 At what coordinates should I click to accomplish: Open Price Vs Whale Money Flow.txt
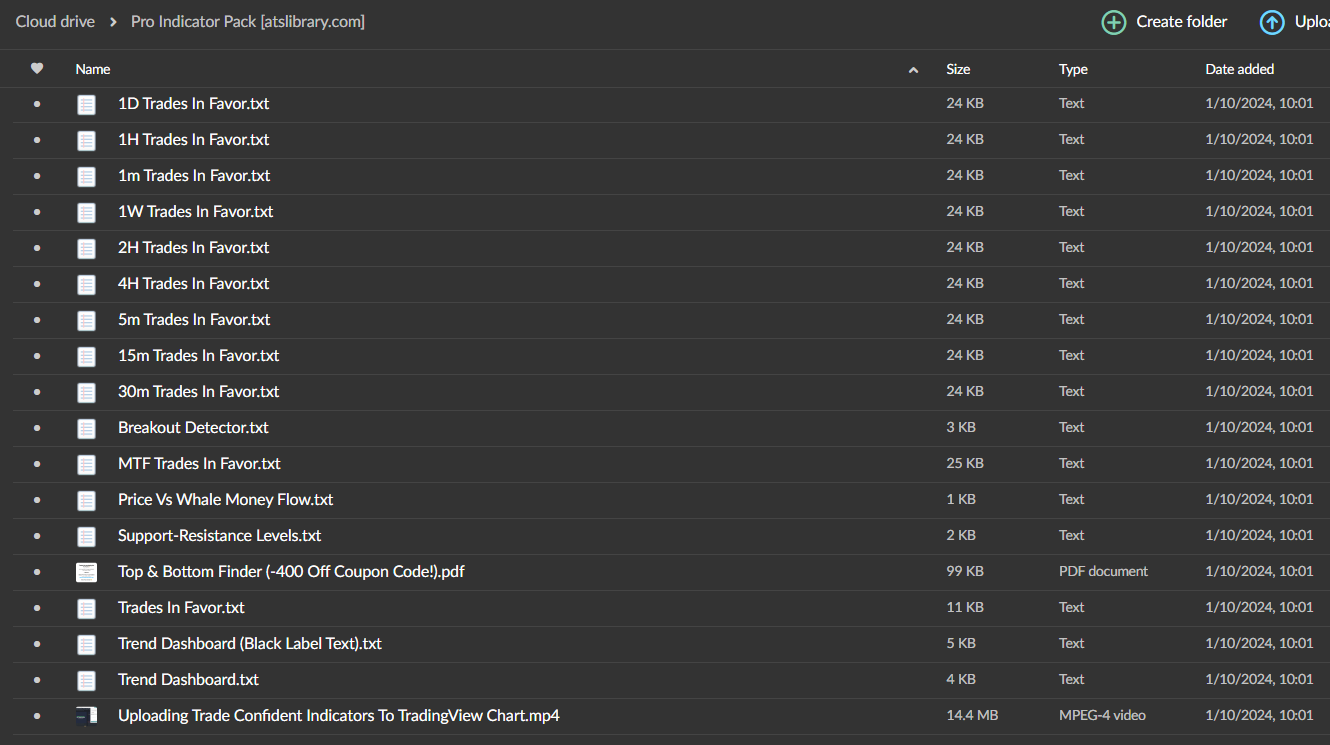pos(225,500)
